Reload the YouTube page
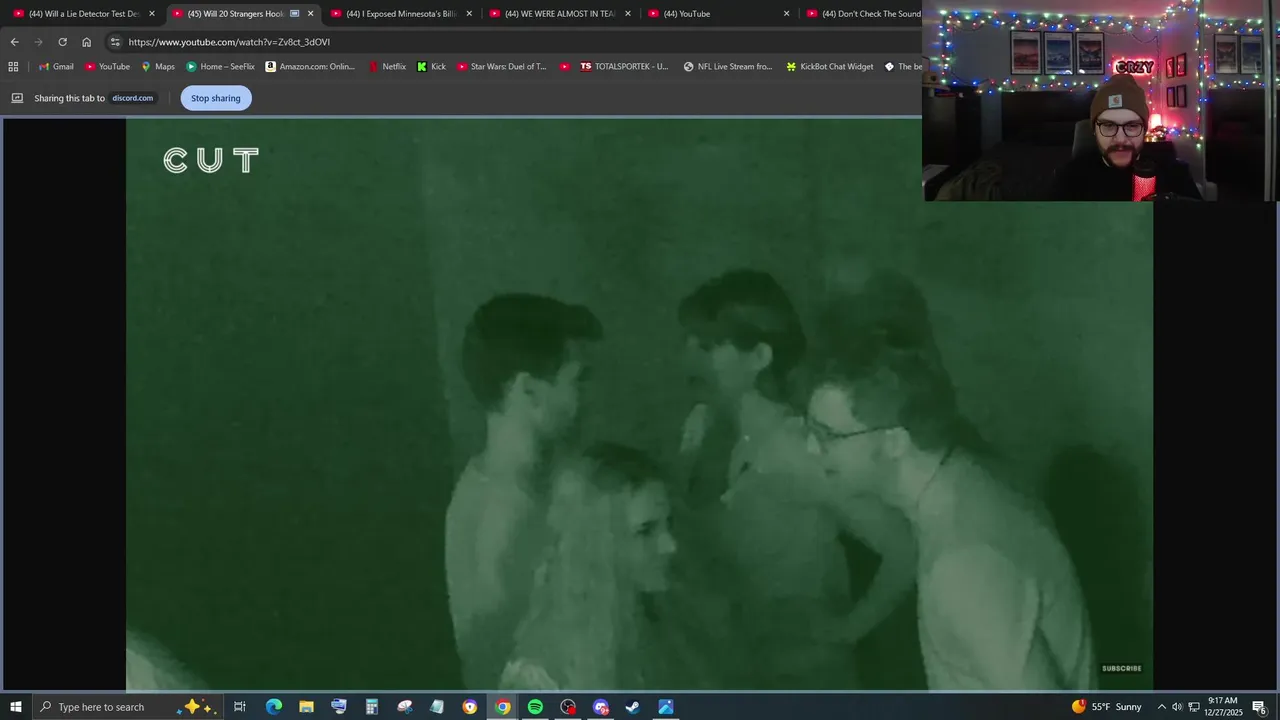Image resolution: width=1280 pixels, height=720 pixels. tap(62, 42)
